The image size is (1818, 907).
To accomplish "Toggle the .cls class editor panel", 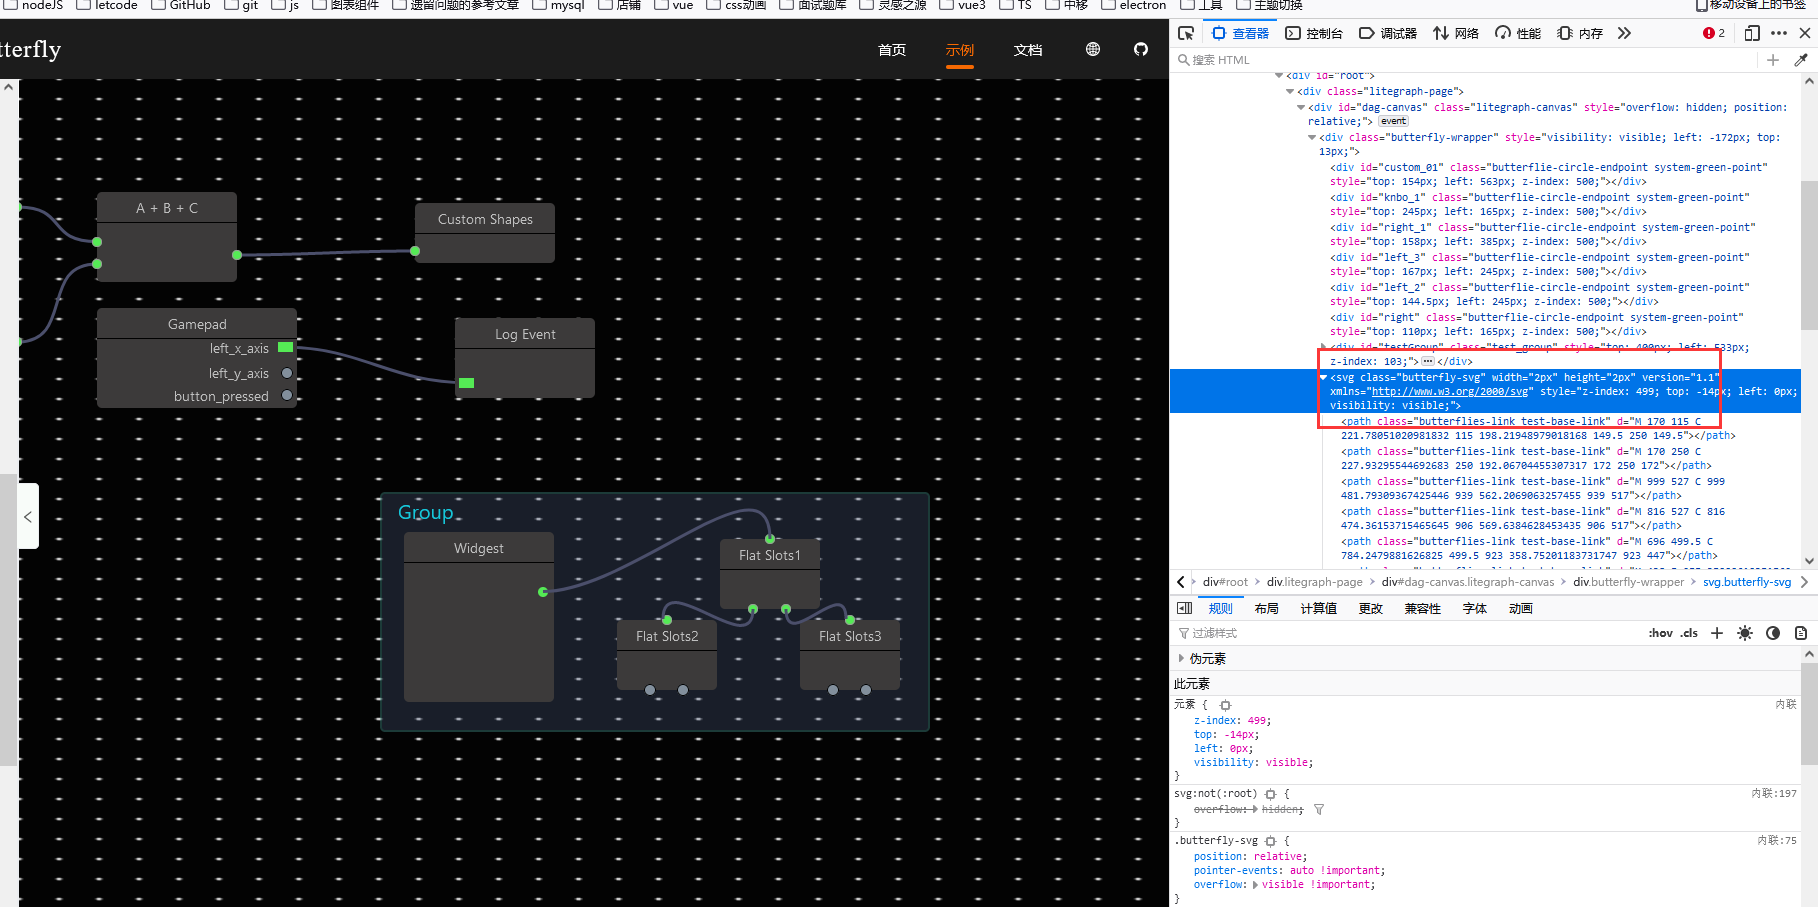I will coord(1689,632).
